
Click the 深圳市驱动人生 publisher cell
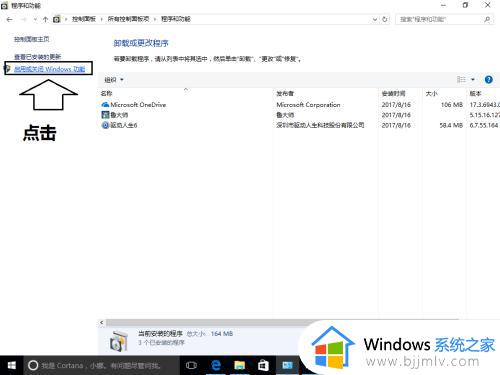coord(320,125)
